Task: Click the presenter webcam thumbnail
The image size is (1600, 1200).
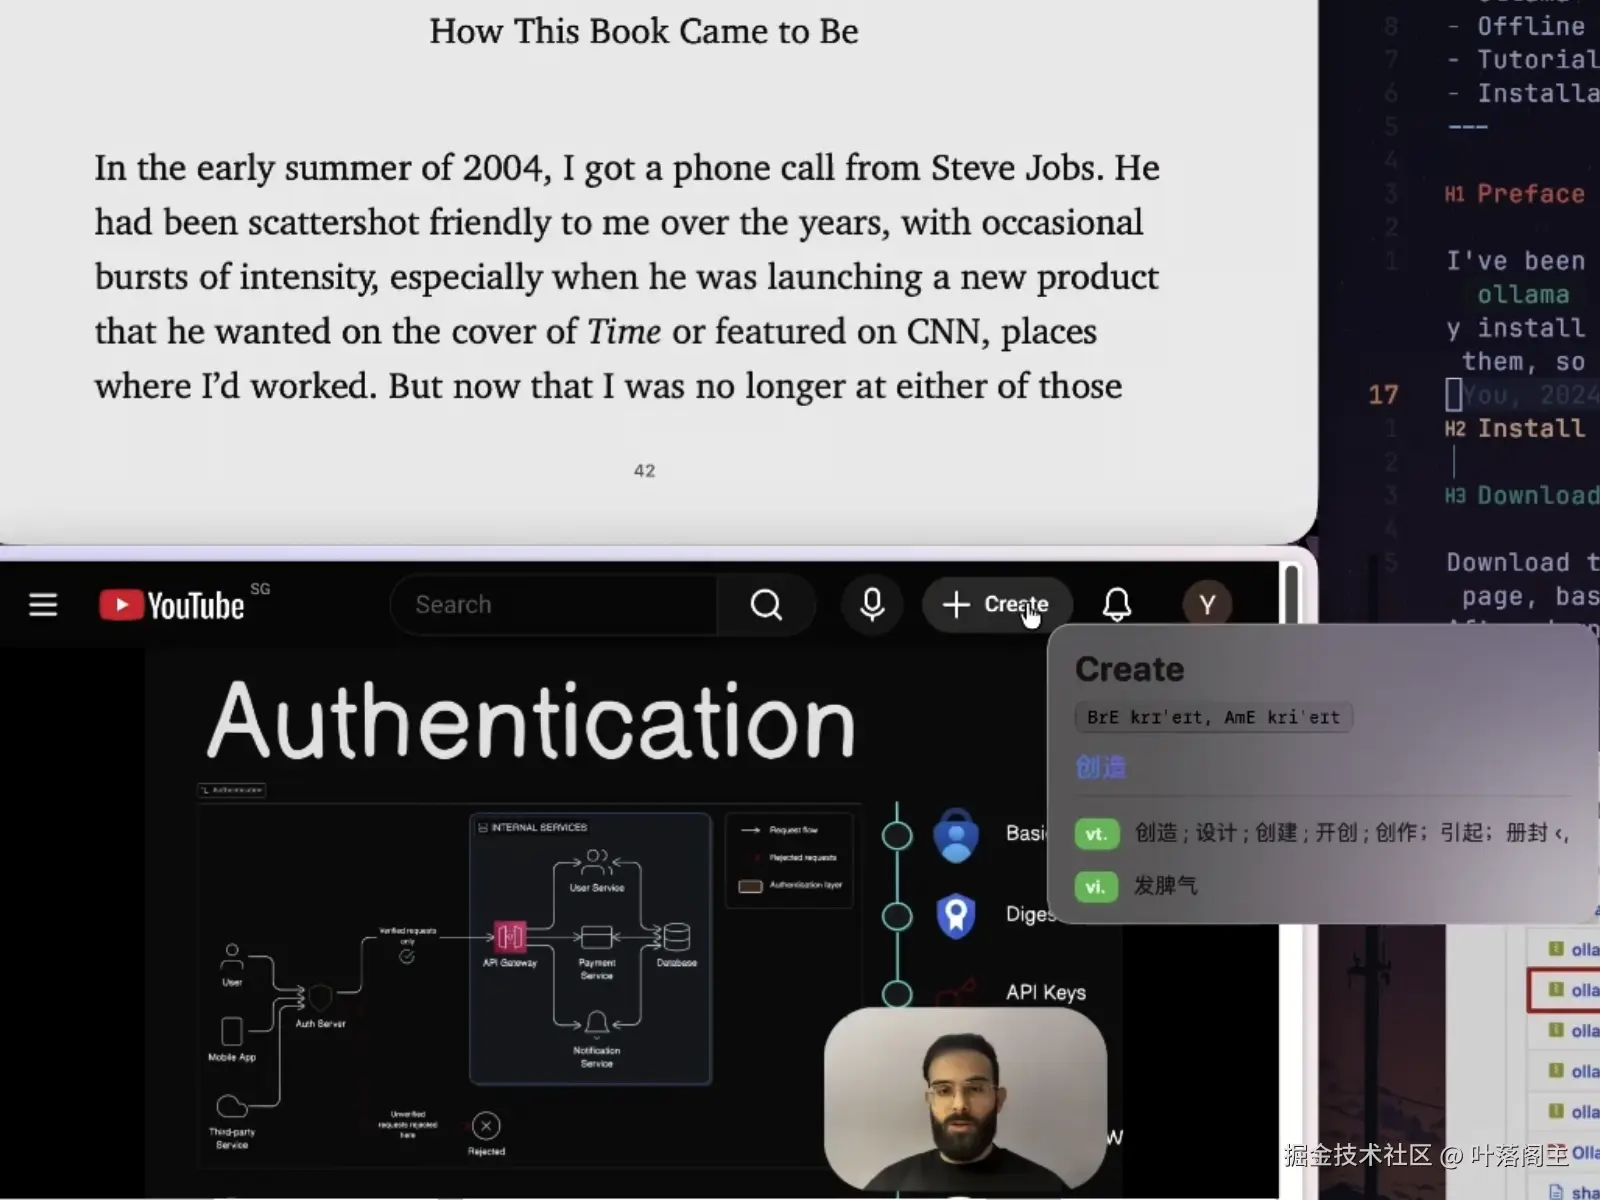Action: [x=965, y=1098]
